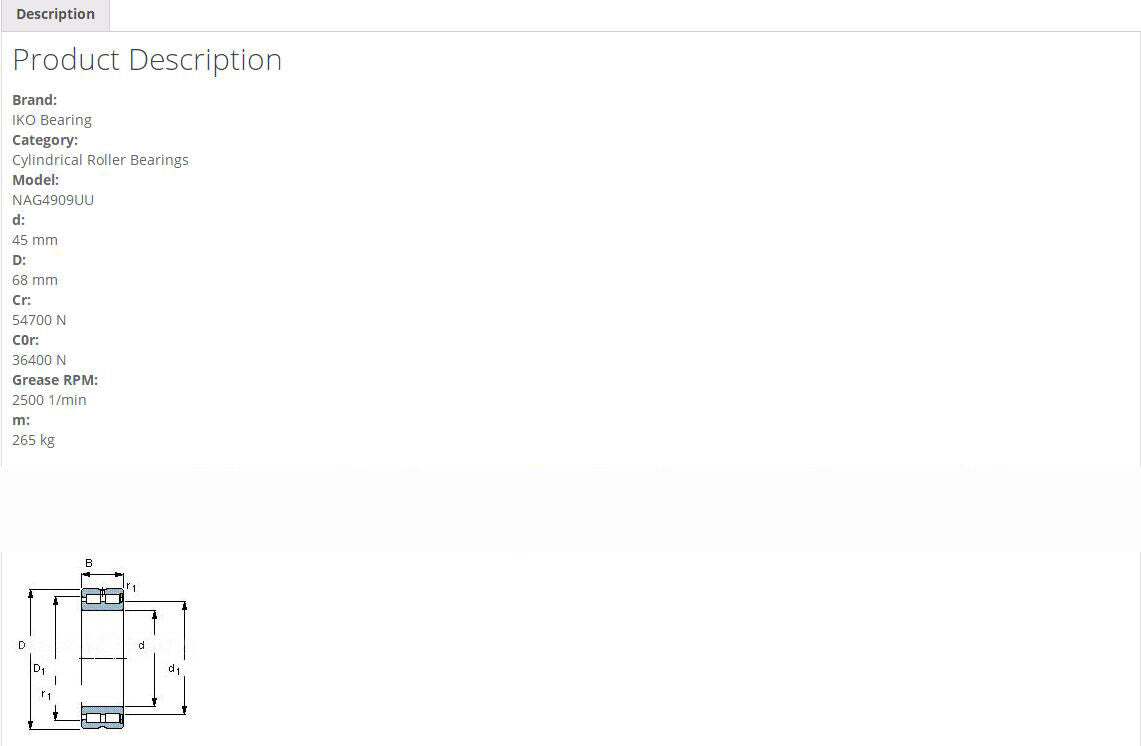
Task: Click the Cylindrical Roller Bearings category
Action: pos(100,160)
